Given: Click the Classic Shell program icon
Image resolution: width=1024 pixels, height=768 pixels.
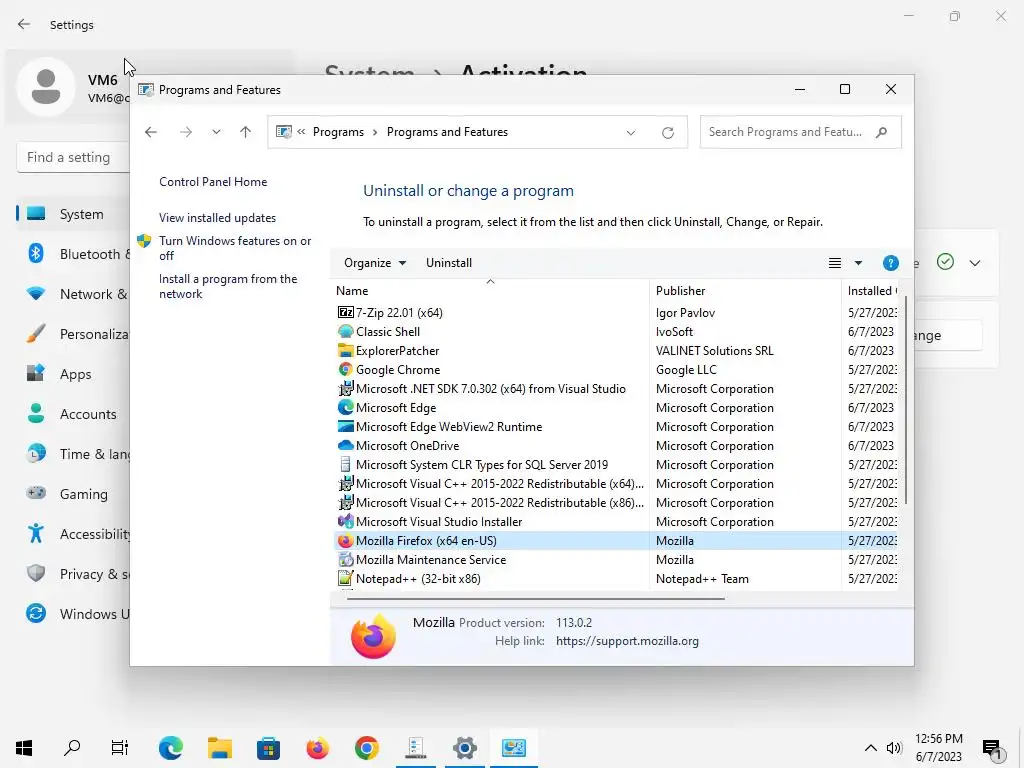Looking at the screenshot, I should click(345, 332).
